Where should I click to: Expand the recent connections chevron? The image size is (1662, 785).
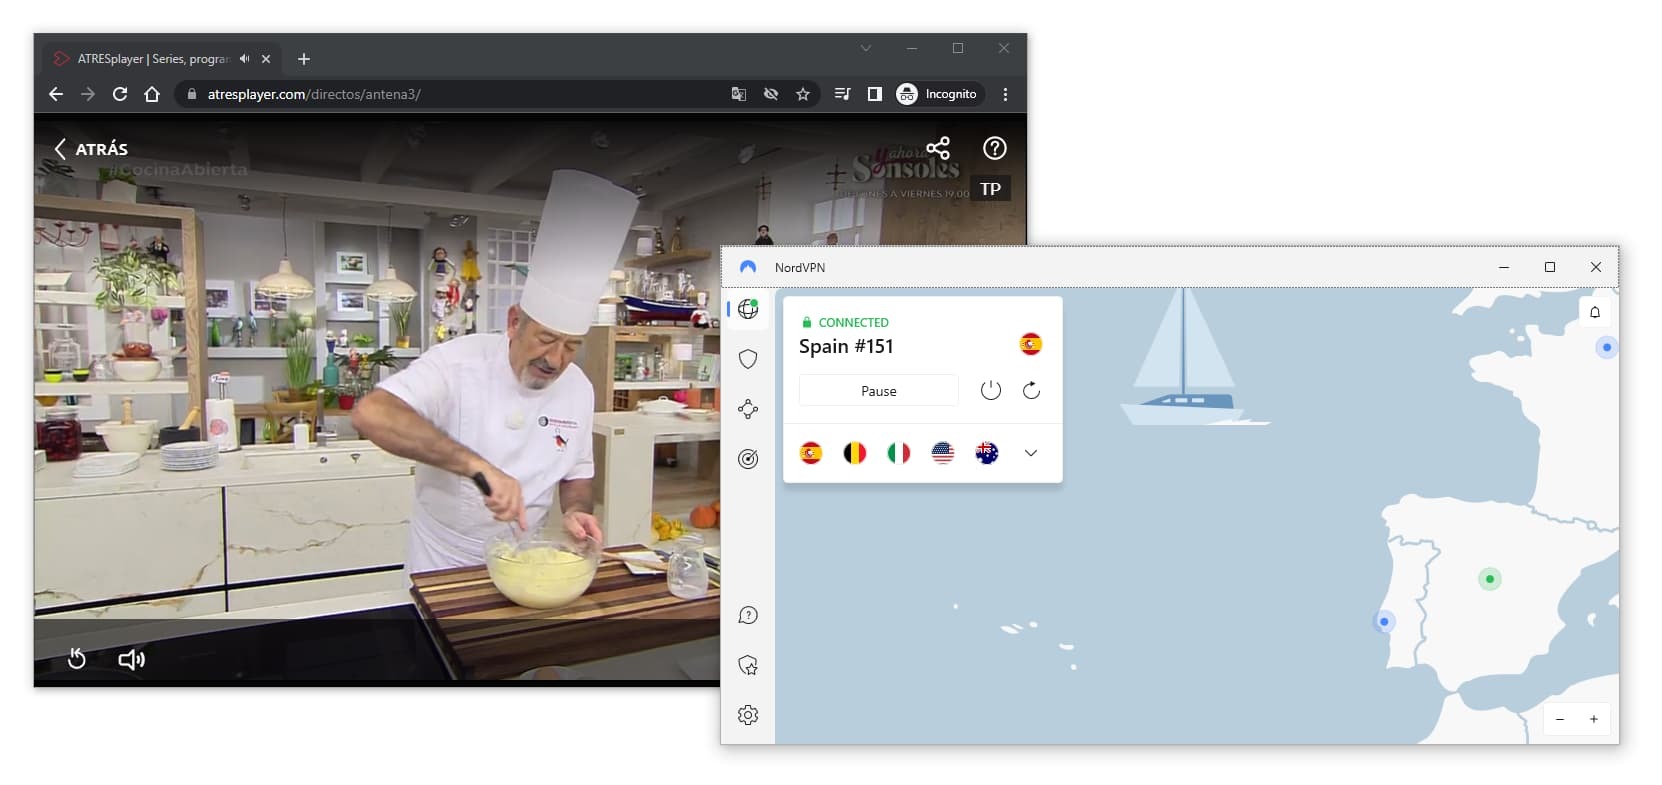(x=1031, y=453)
